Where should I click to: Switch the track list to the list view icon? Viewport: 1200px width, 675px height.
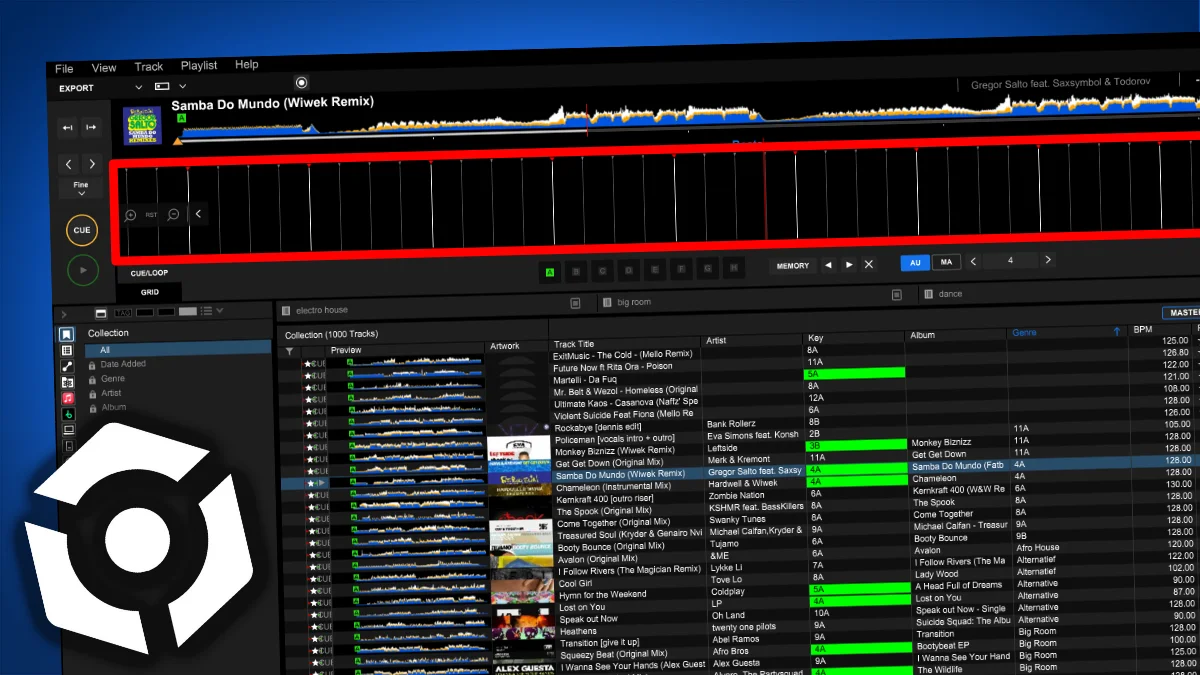(x=207, y=312)
